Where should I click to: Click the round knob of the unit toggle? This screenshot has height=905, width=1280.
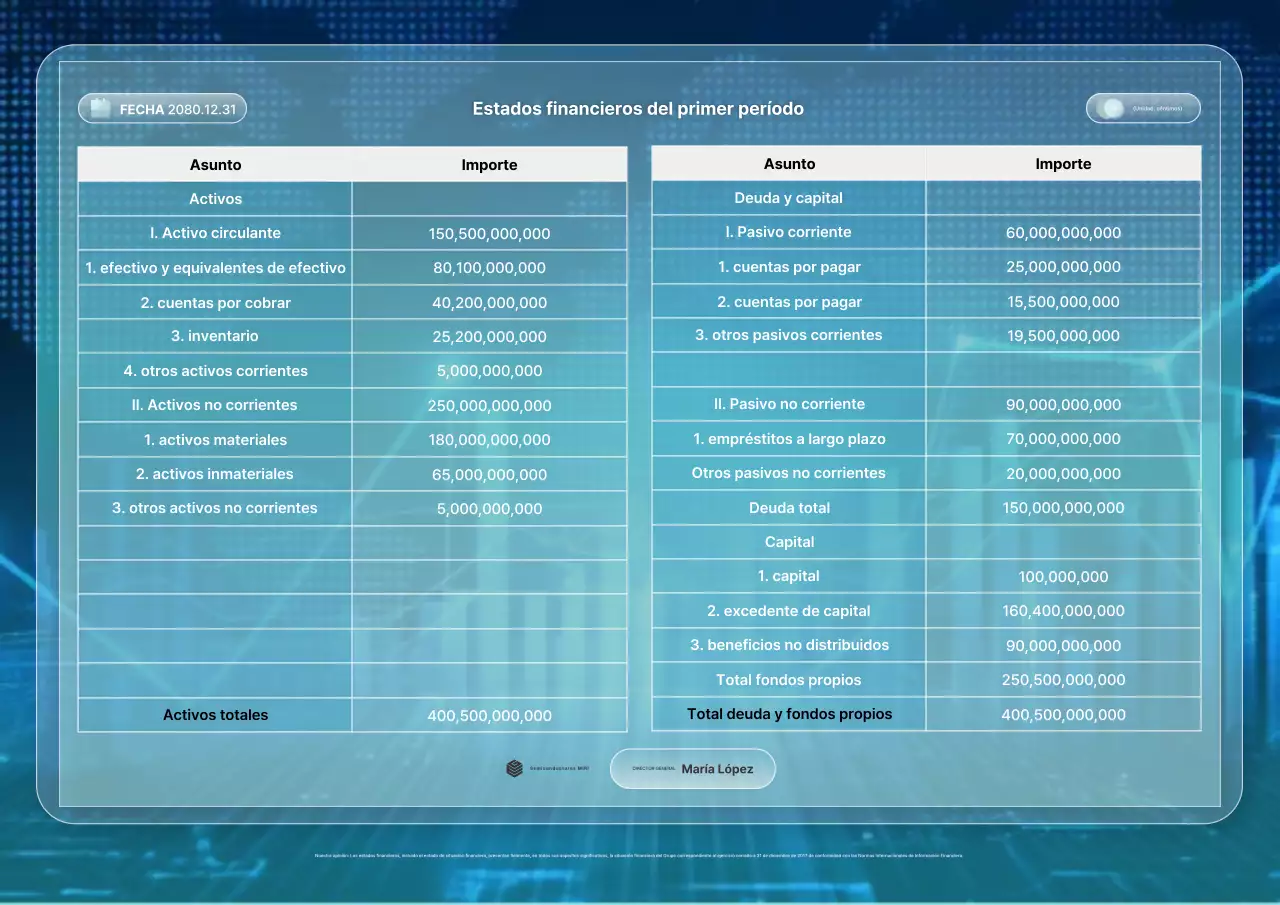[x=1113, y=108]
